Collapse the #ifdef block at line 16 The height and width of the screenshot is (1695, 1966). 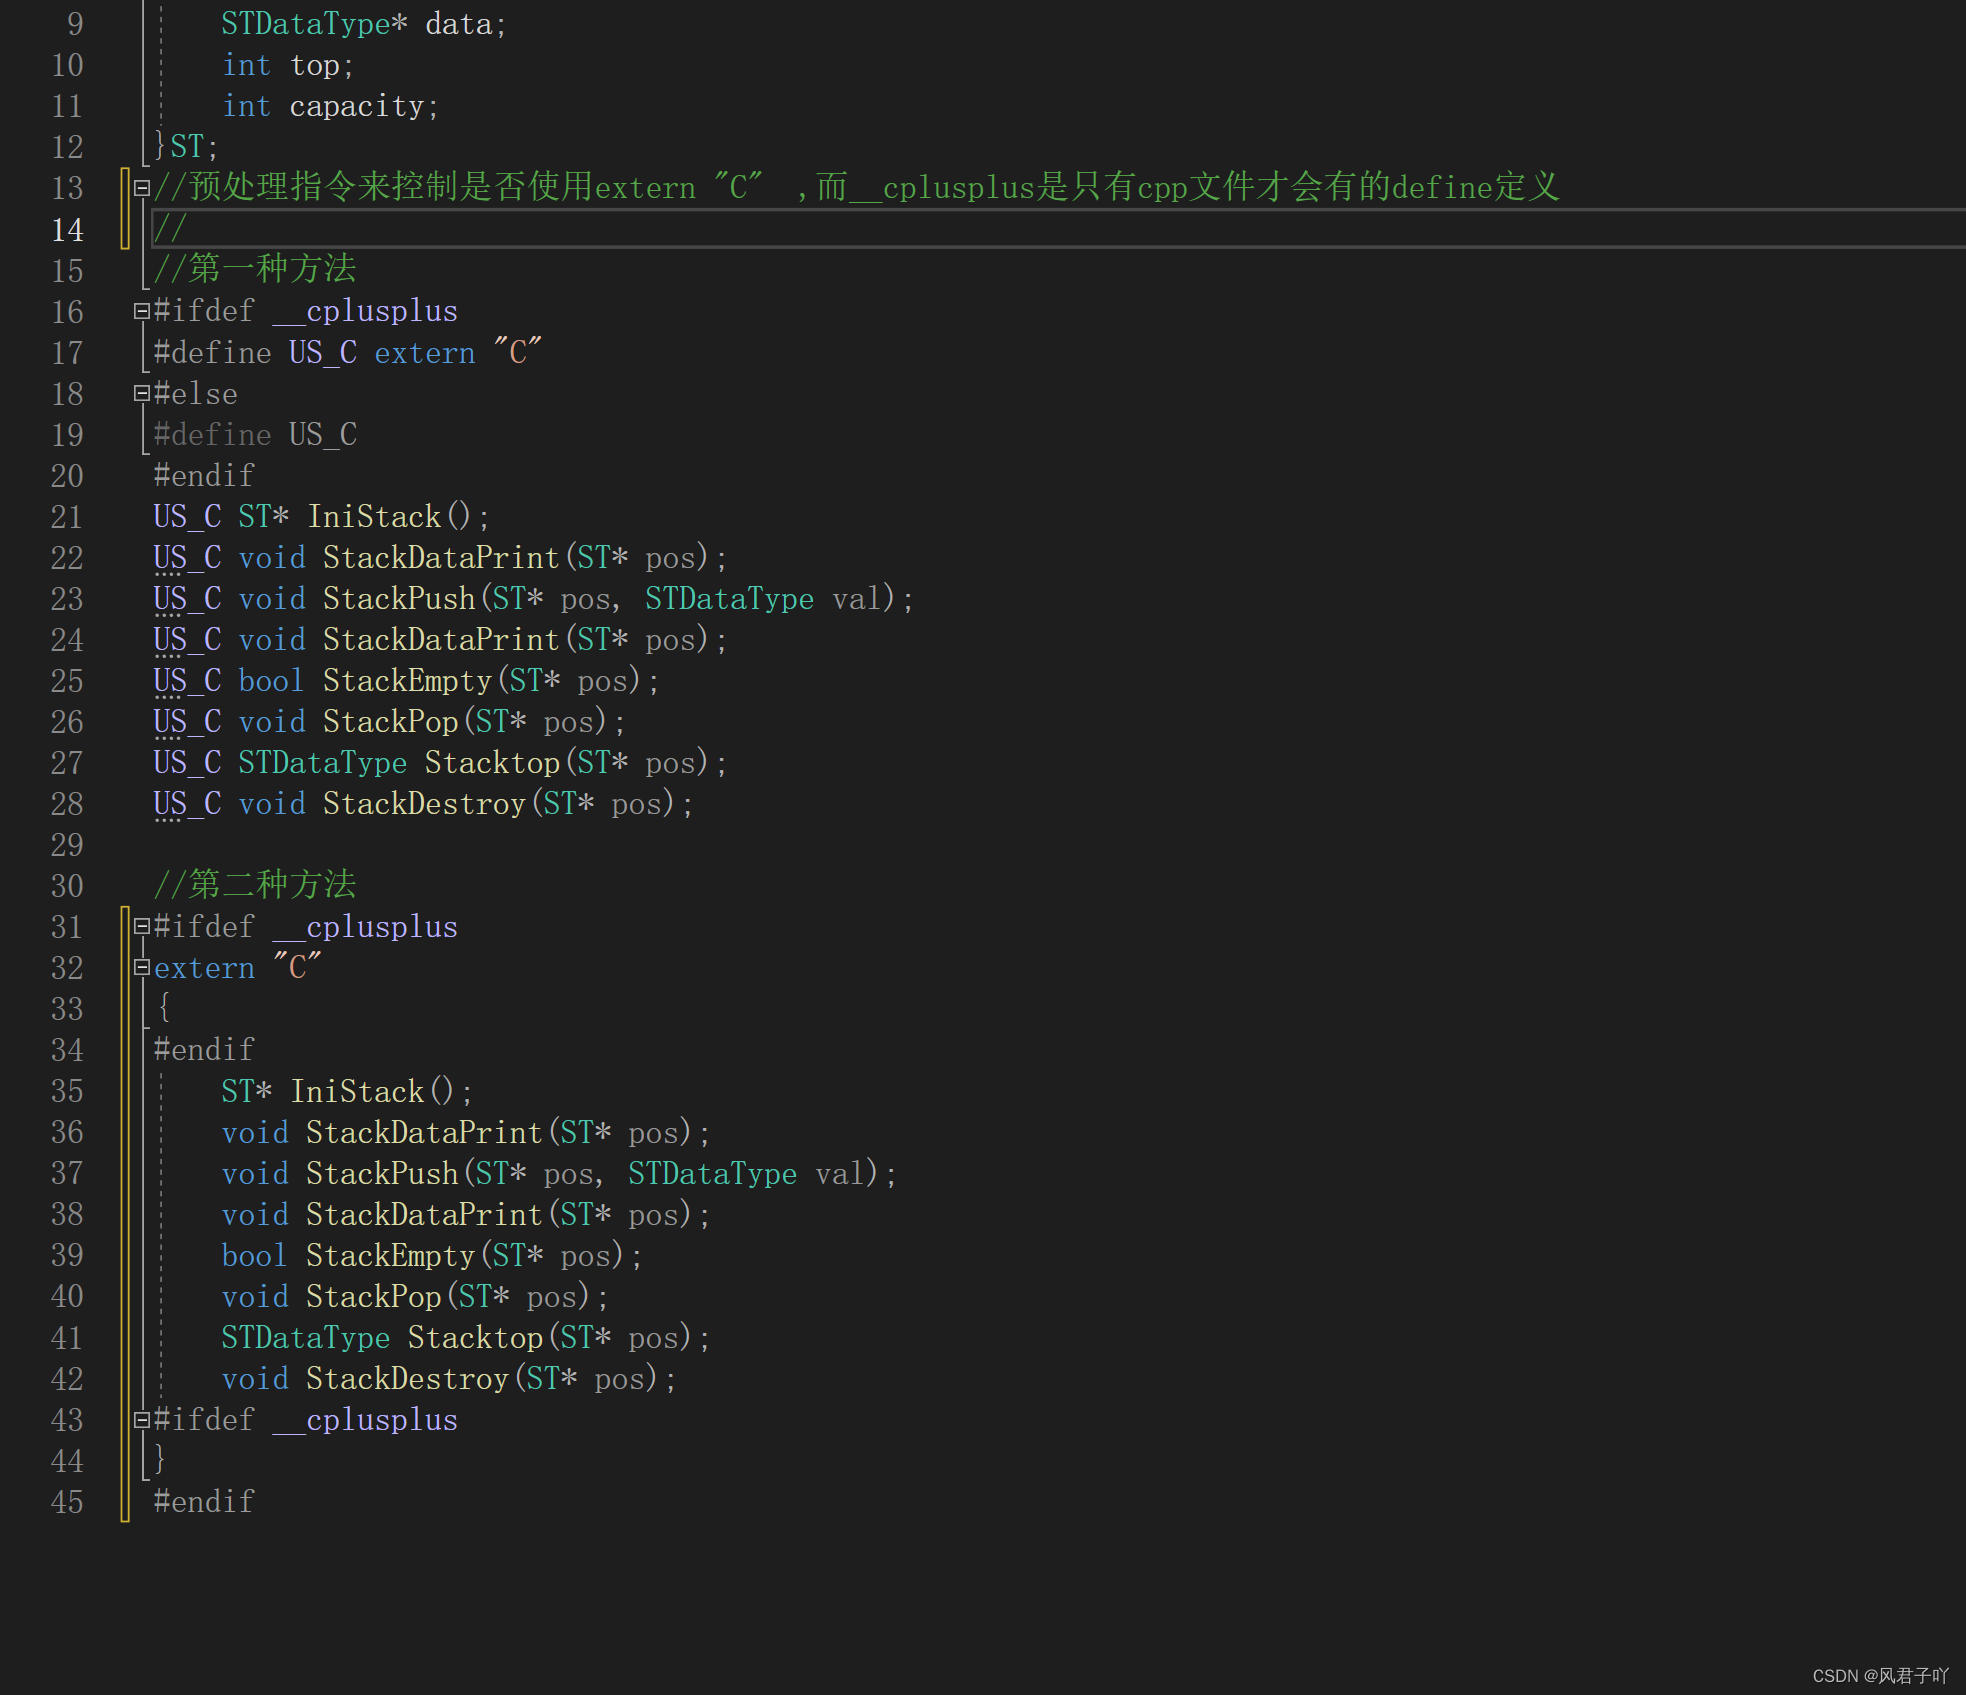click(142, 311)
